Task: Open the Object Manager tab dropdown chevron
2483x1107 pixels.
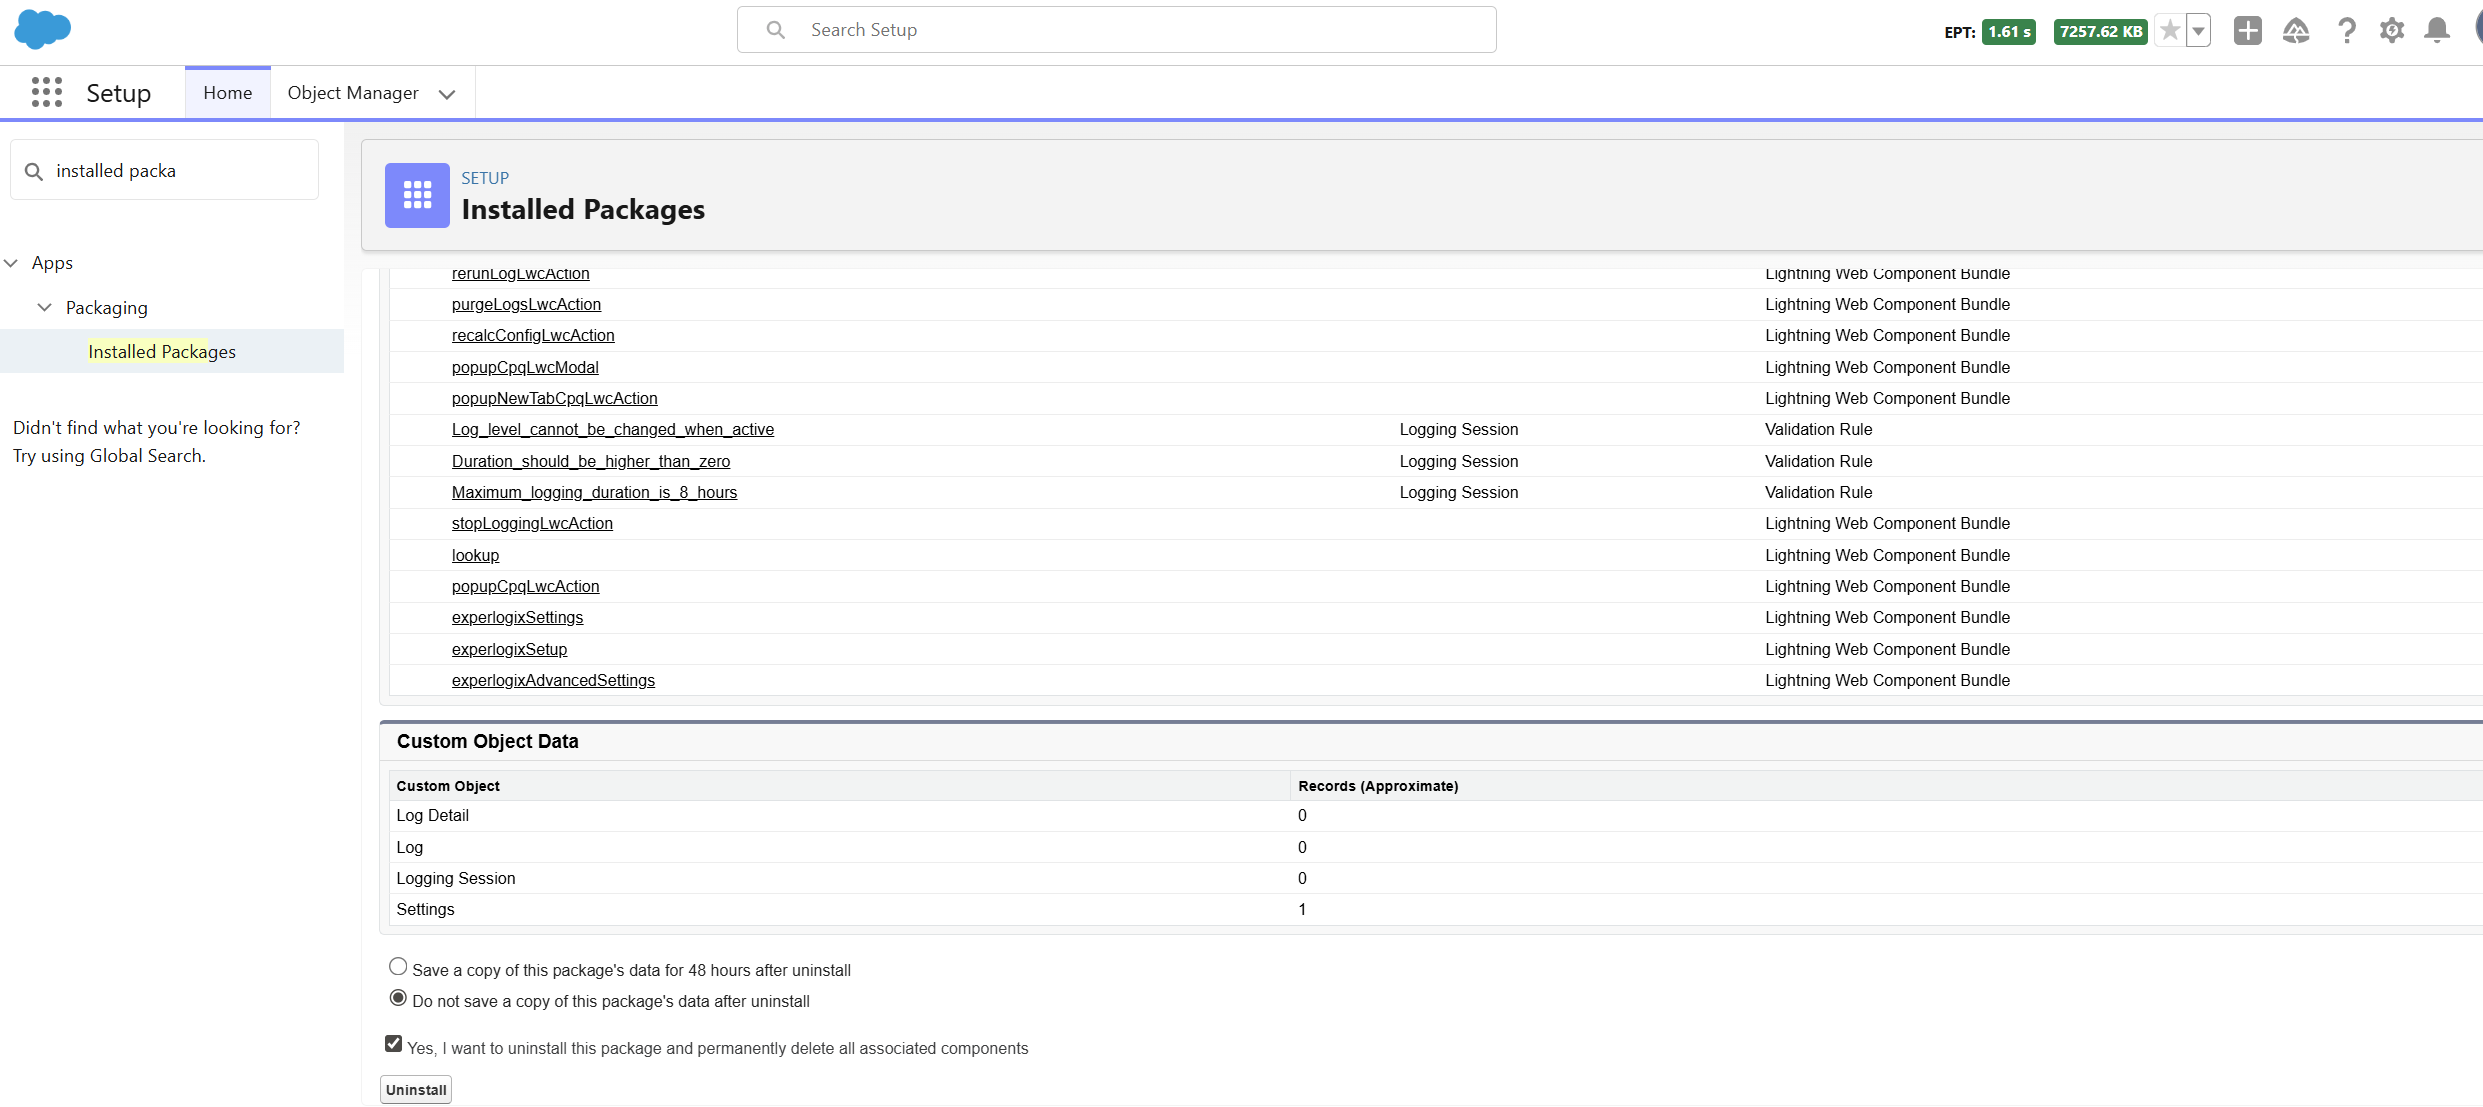Action: pyautogui.click(x=447, y=94)
